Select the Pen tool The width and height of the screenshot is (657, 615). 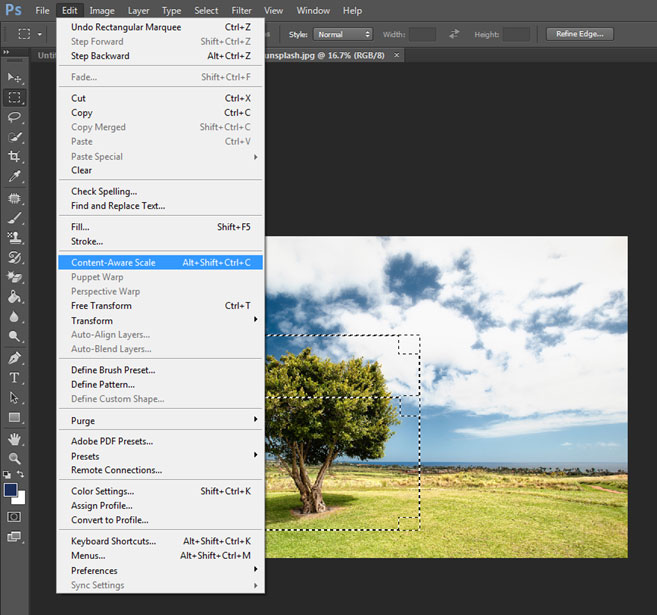pyautogui.click(x=14, y=358)
